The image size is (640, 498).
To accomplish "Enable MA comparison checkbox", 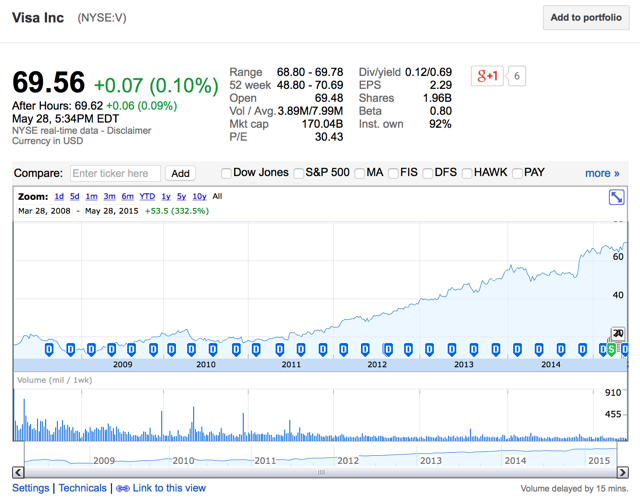I will 360,173.
